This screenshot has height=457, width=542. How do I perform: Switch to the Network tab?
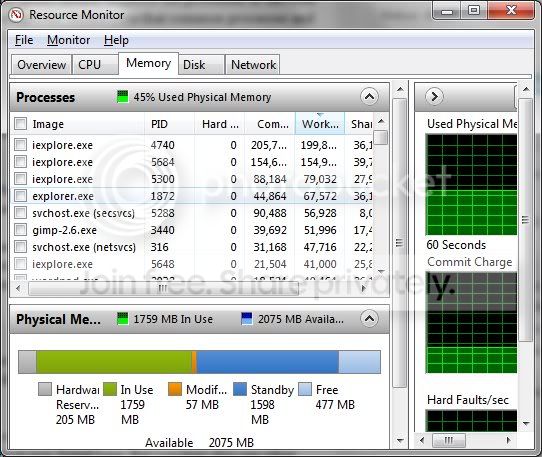click(253, 65)
